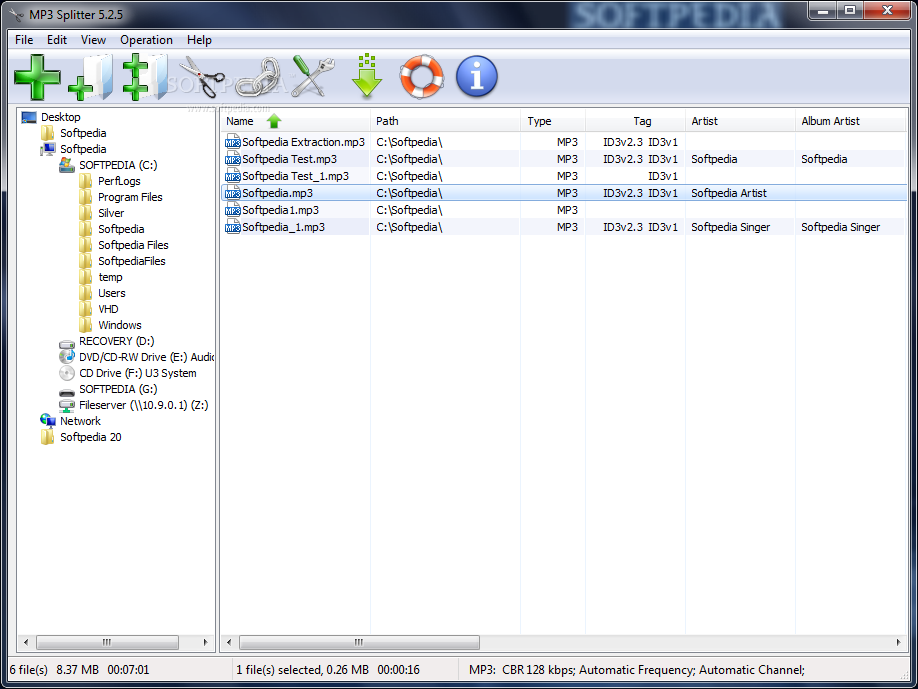
Task: Select CD Drive (F:) U3 System
Action: (x=138, y=373)
